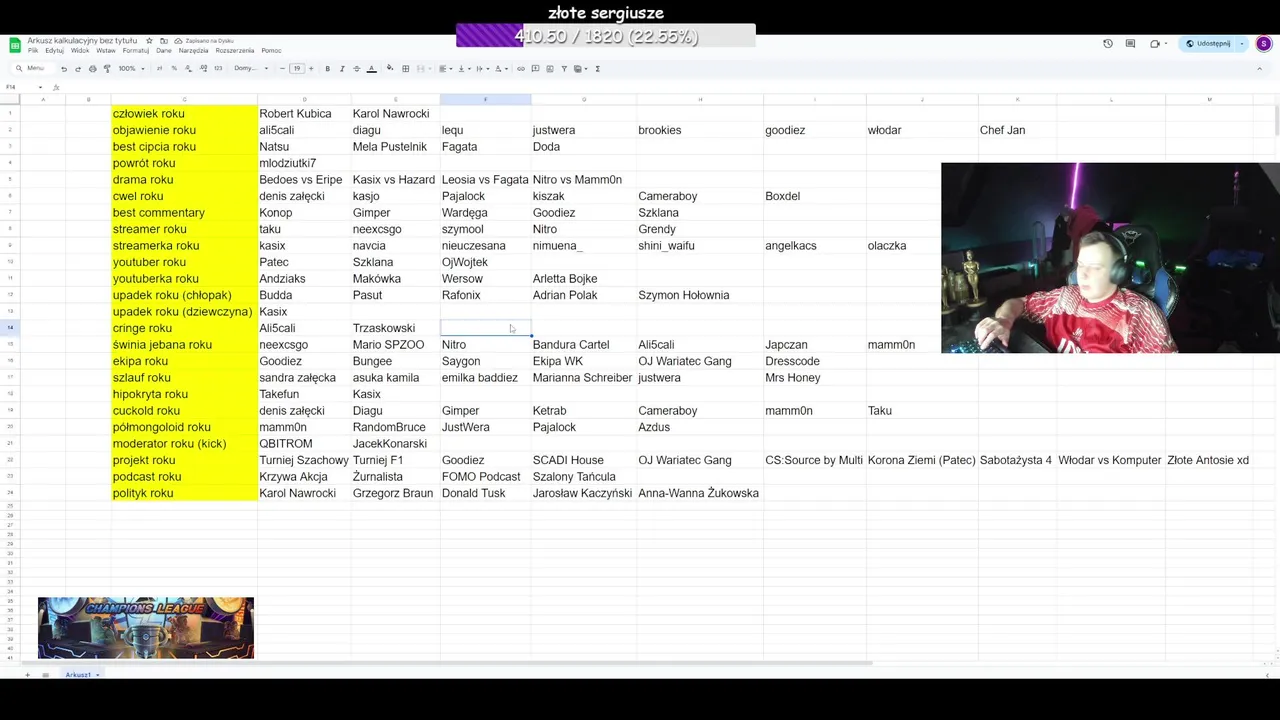Click the Champions League image in the sheet

pyautogui.click(x=146, y=628)
